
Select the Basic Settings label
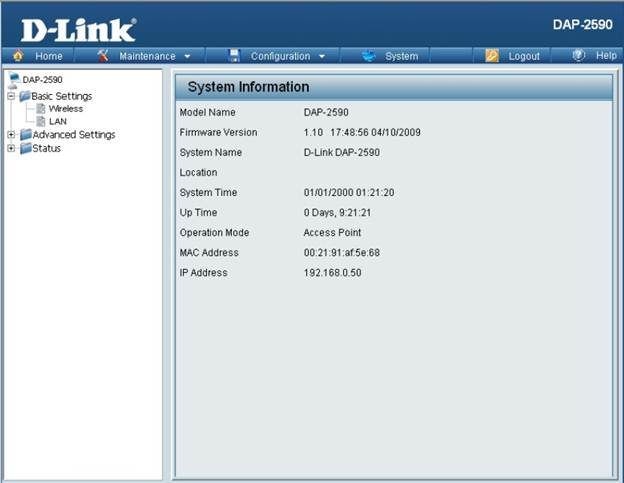coord(62,96)
